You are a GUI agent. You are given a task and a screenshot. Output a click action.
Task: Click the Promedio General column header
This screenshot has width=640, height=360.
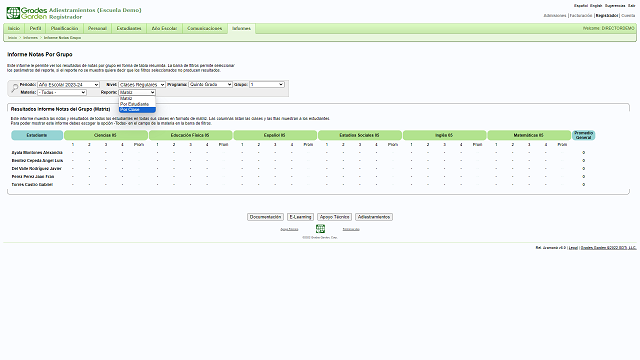(584, 135)
